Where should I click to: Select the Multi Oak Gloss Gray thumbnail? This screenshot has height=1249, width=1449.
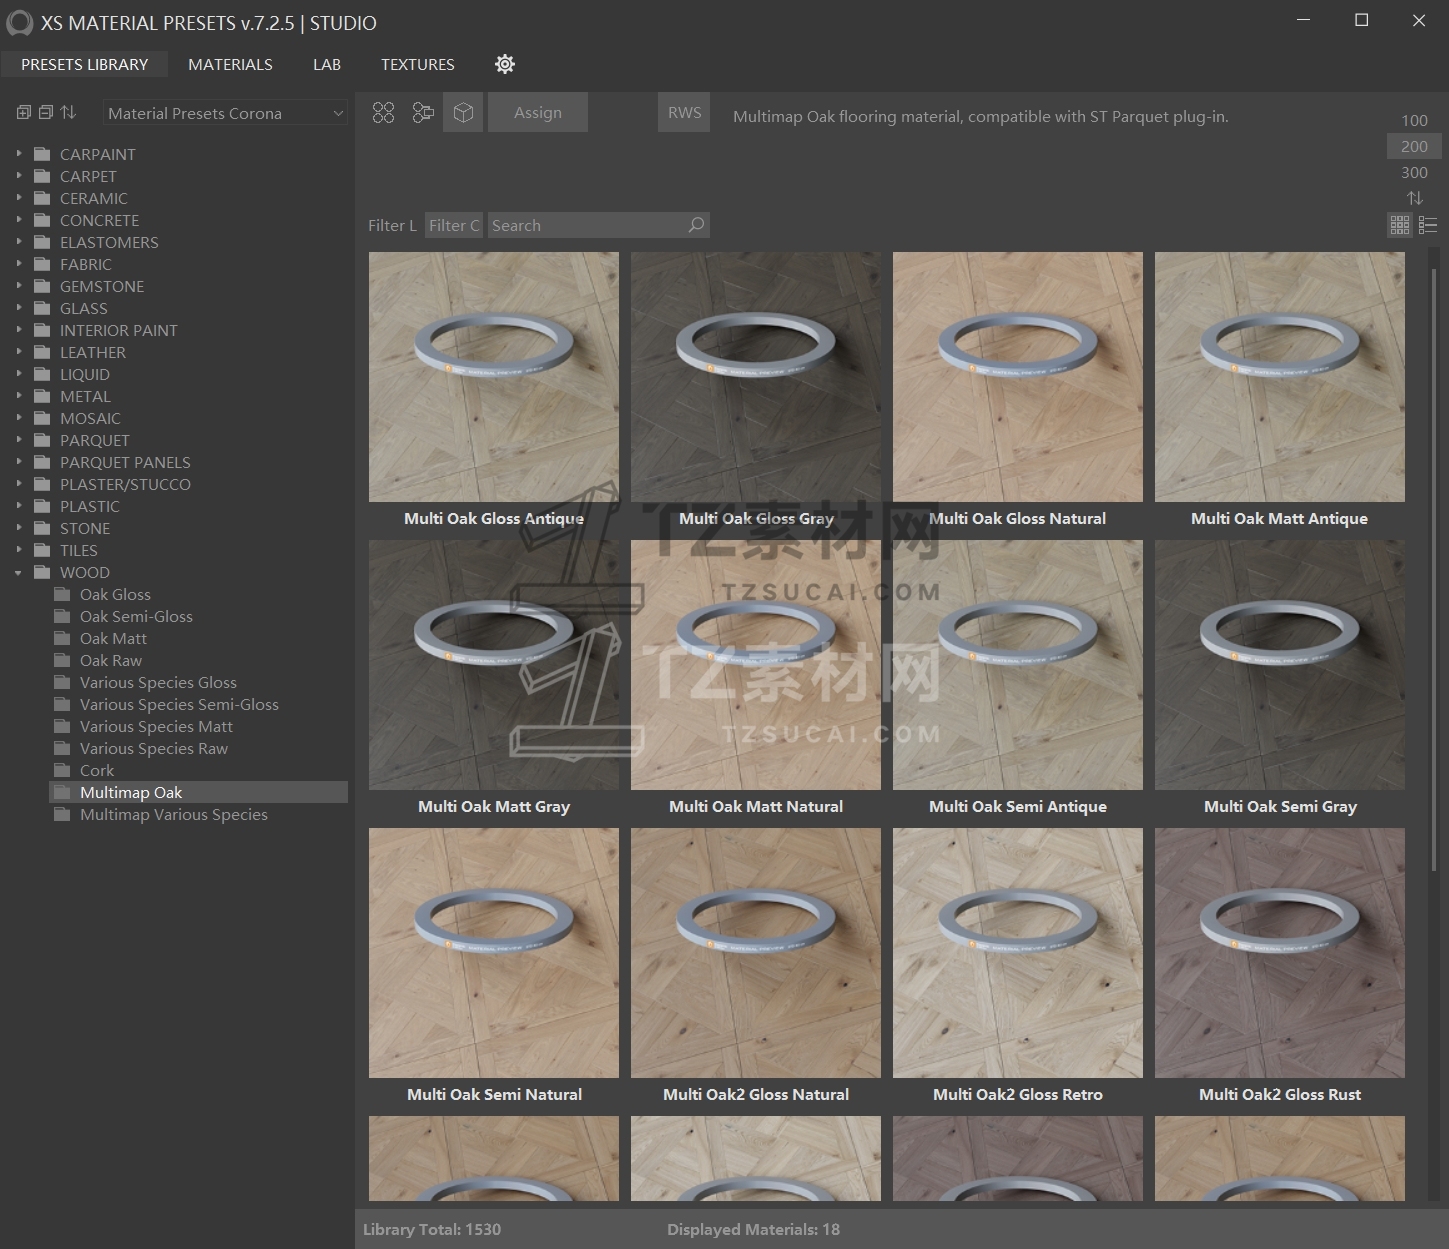(x=755, y=377)
